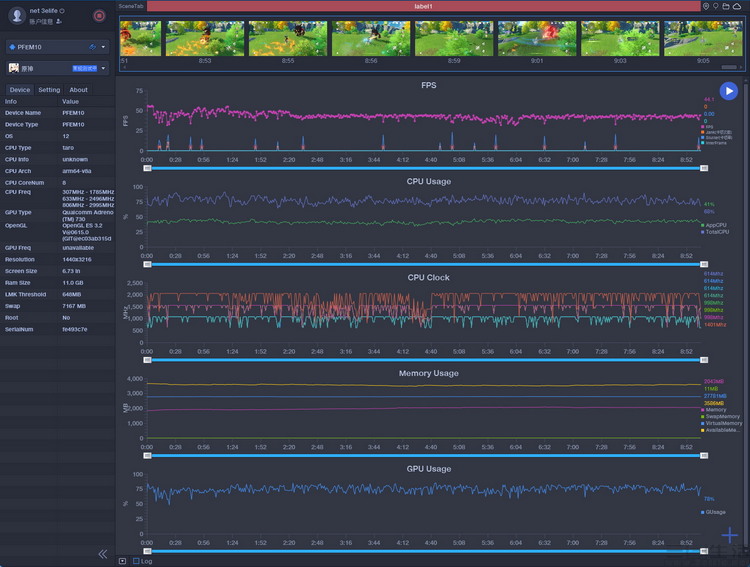
Task: Toggle the SwapMemory legend series
Action: [720, 416]
